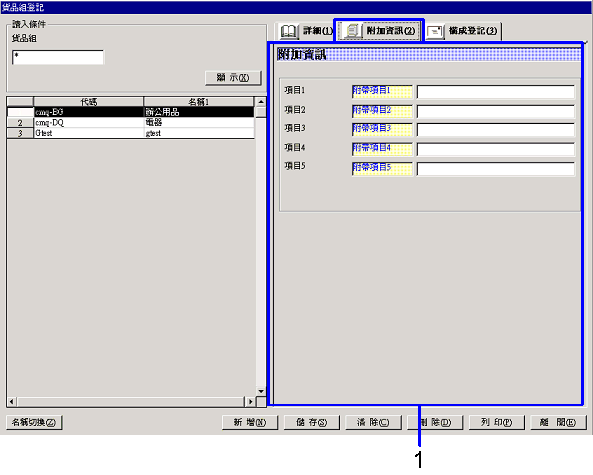Image resolution: width=593 pixels, height=475 pixels.
Task: Click the 項目1 value input field
Action: (x=495, y=92)
